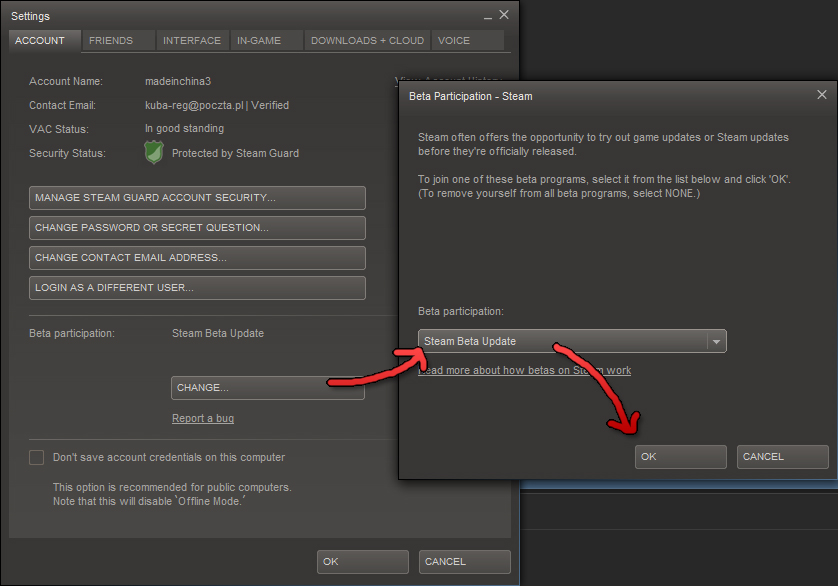Screen dimensions: 838x586
Task: Click Manage Steam Guard Account Security button
Action: (x=197, y=198)
